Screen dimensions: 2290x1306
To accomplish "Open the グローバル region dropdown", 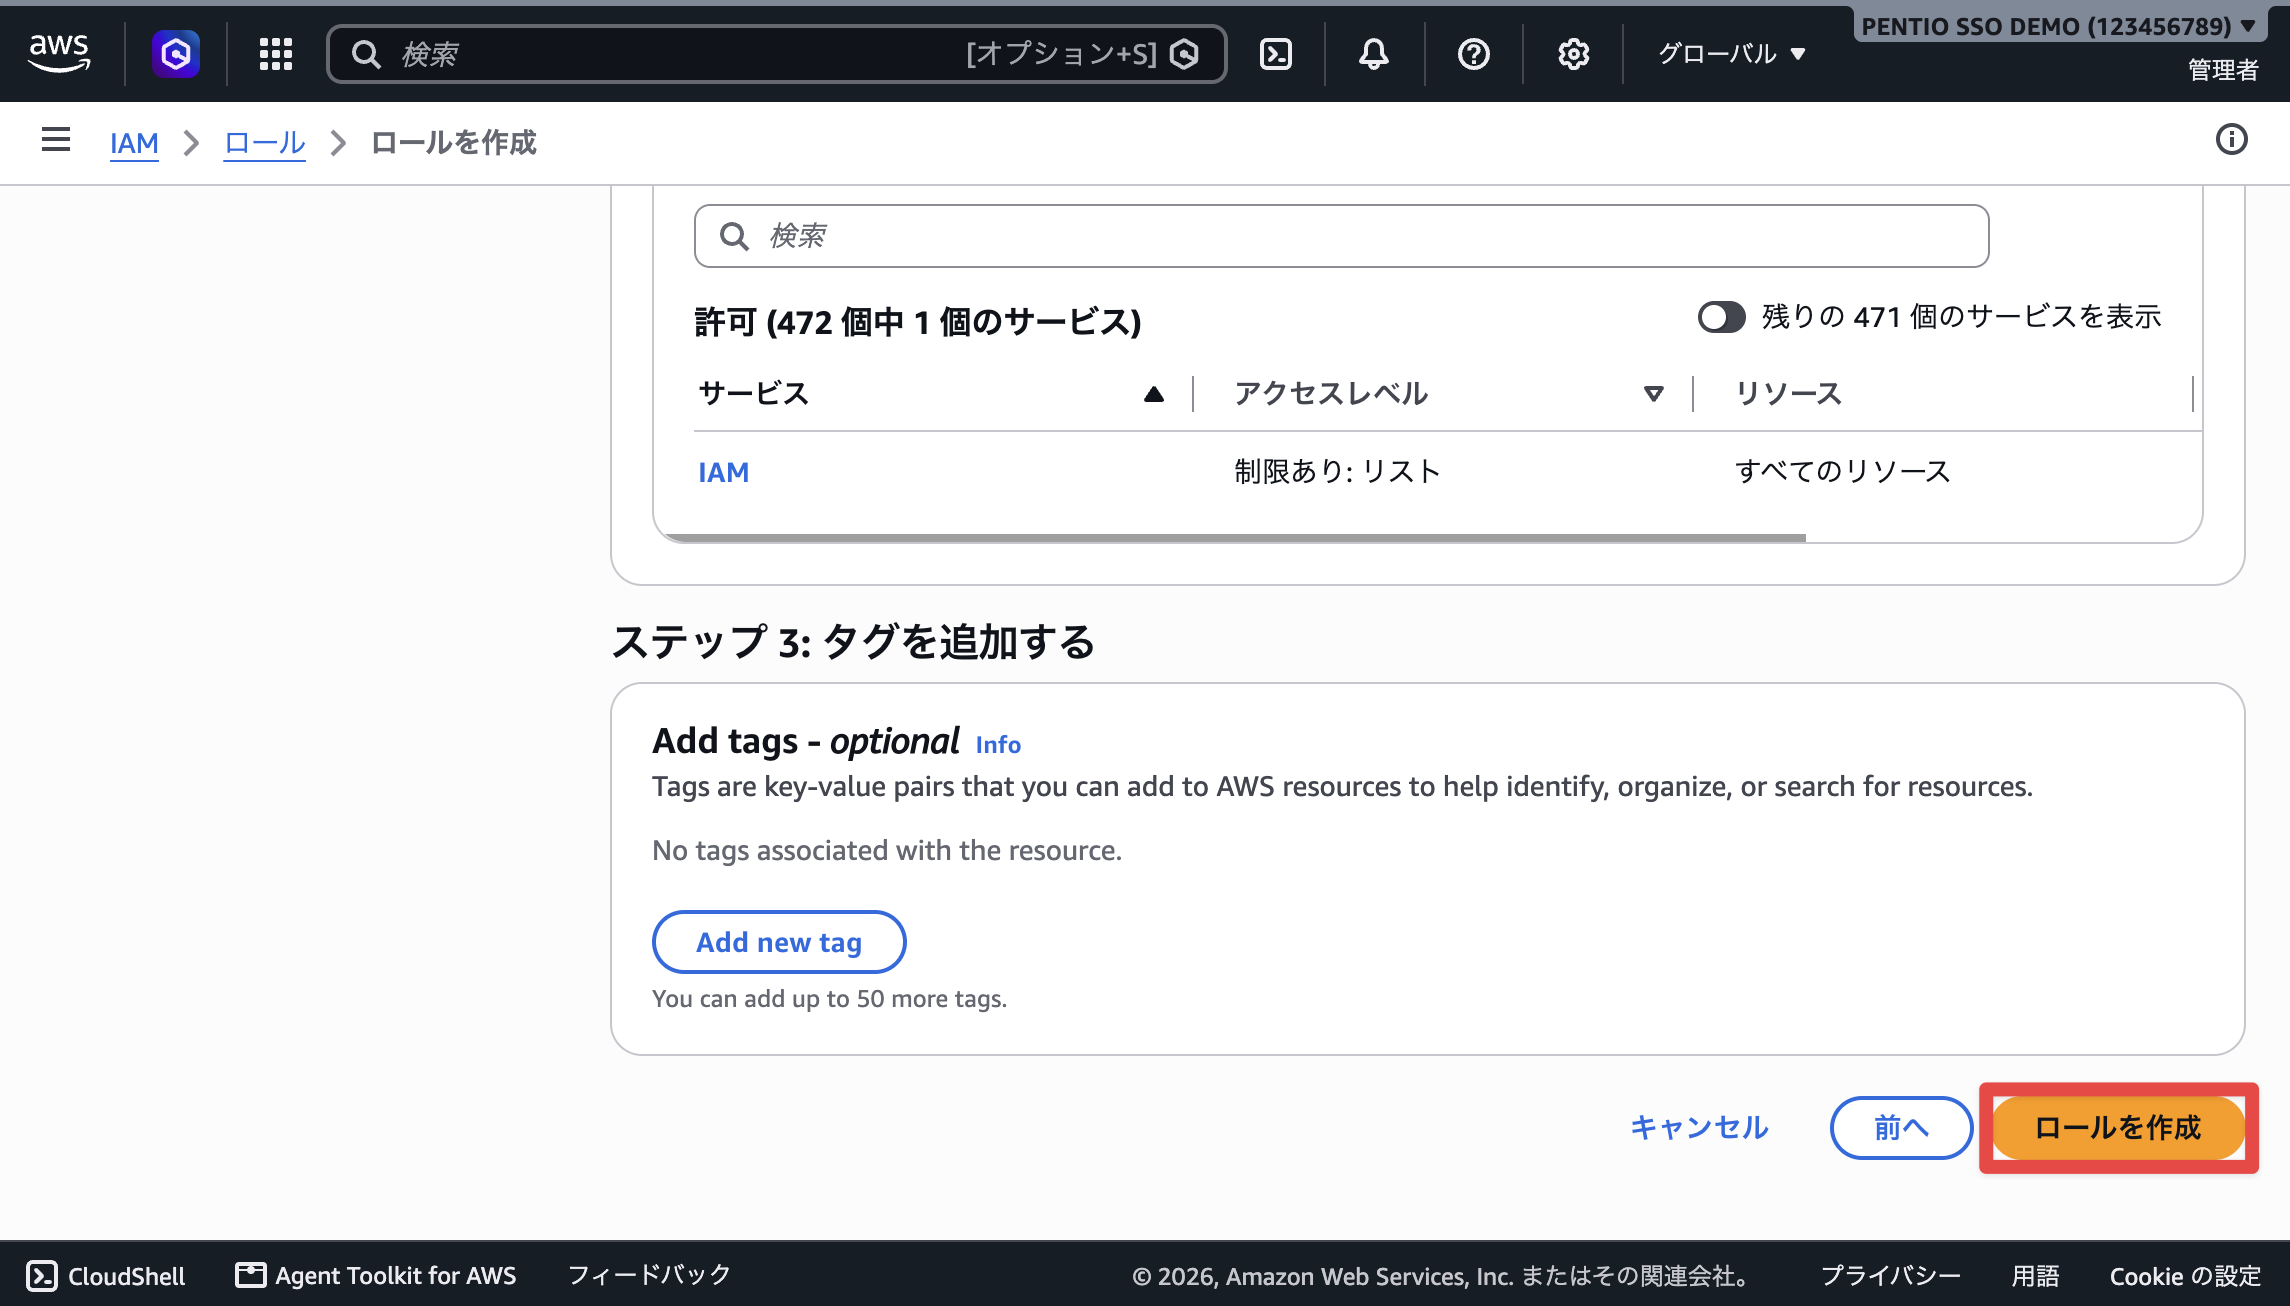I will click(1732, 53).
